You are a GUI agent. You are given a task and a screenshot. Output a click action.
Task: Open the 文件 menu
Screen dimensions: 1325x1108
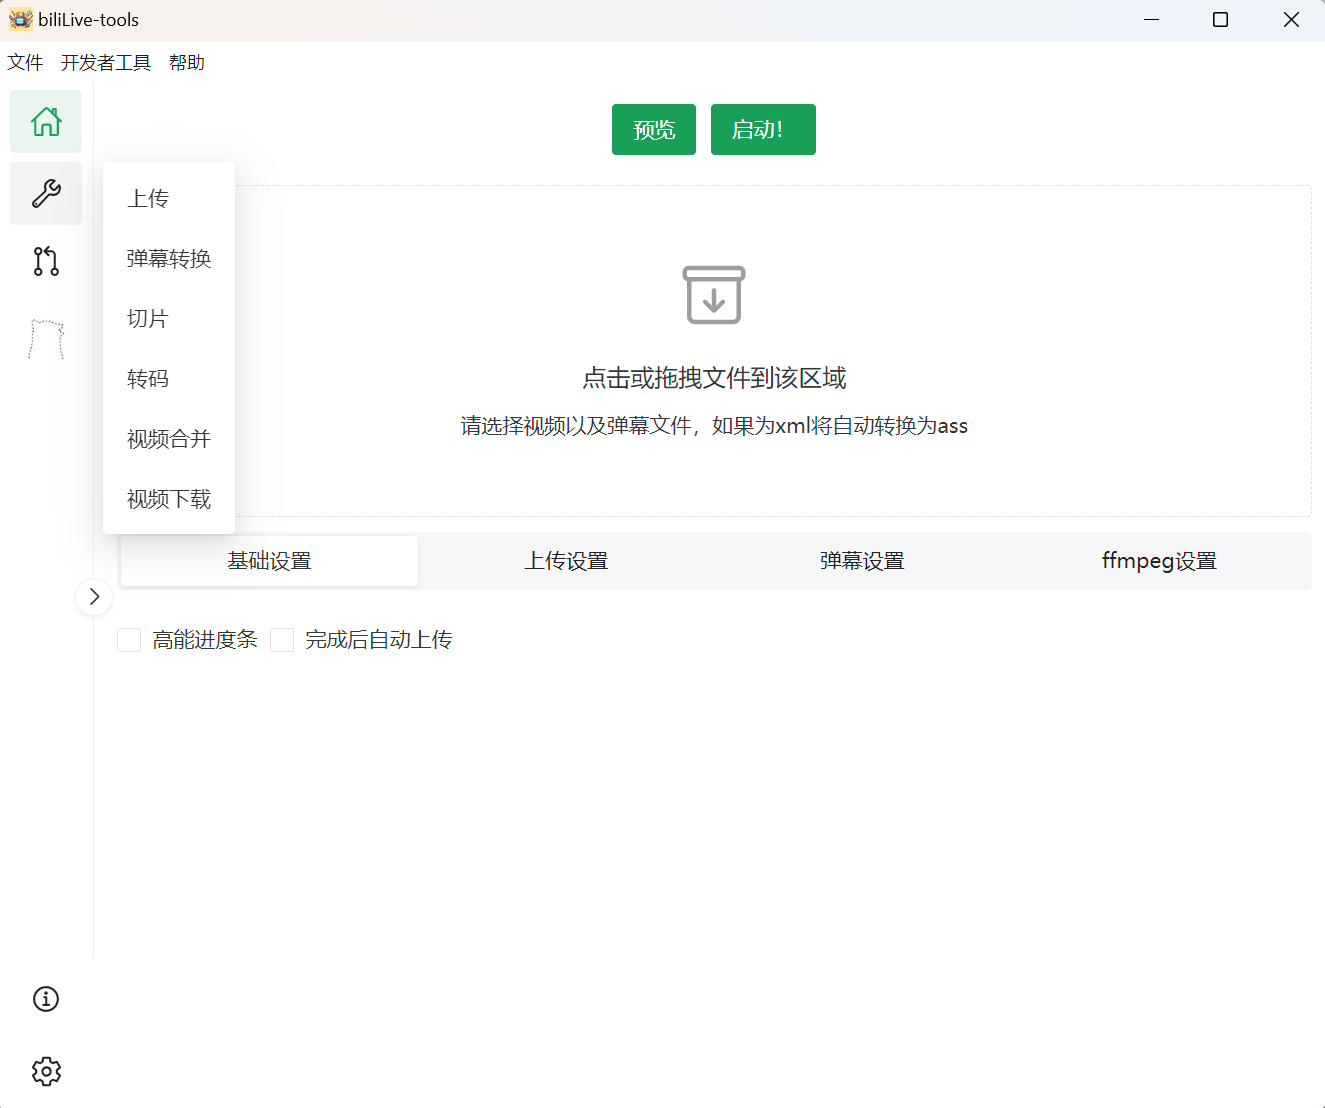25,63
